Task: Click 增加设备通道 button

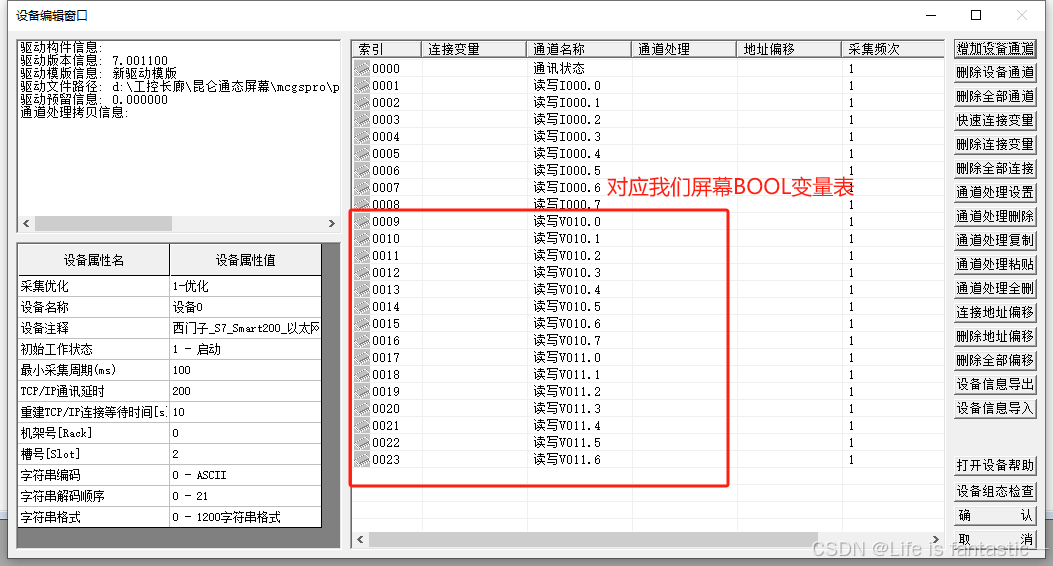Action: pyautogui.click(x=995, y=48)
